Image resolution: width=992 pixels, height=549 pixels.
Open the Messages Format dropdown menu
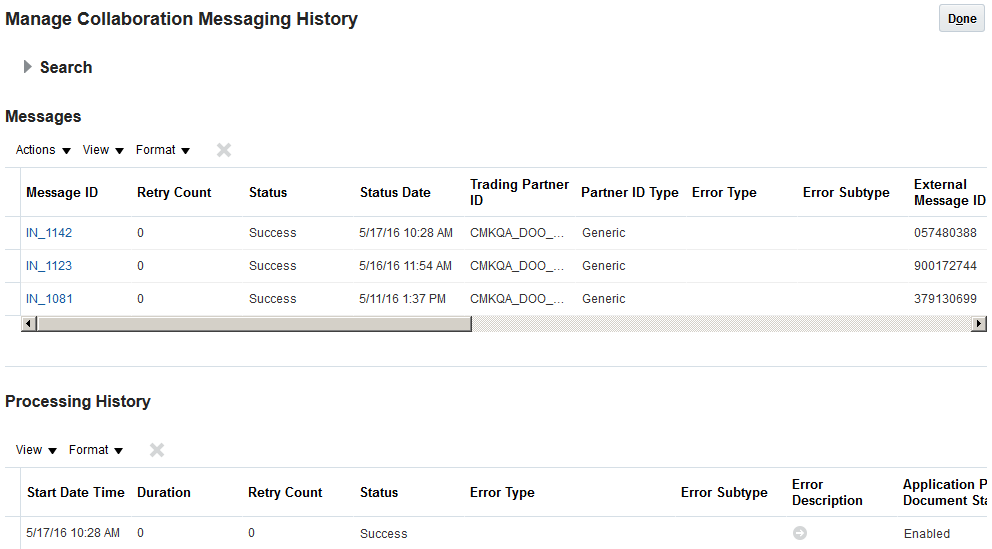(x=163, y=150)
